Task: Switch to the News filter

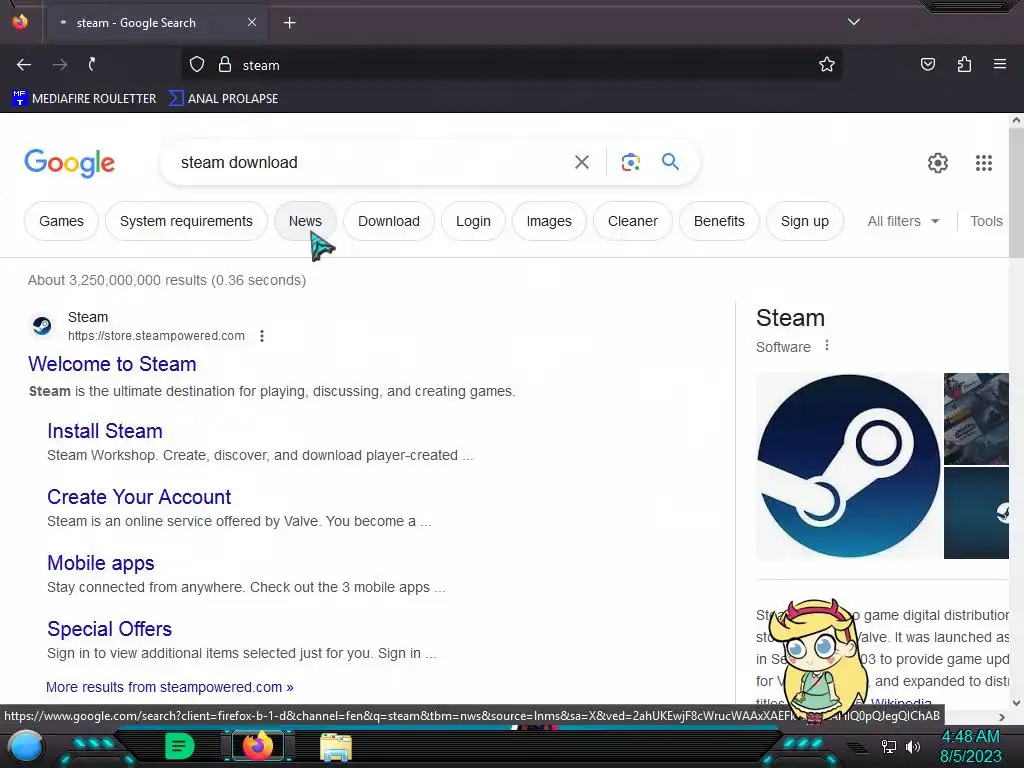Action: (x=305, y=221)
